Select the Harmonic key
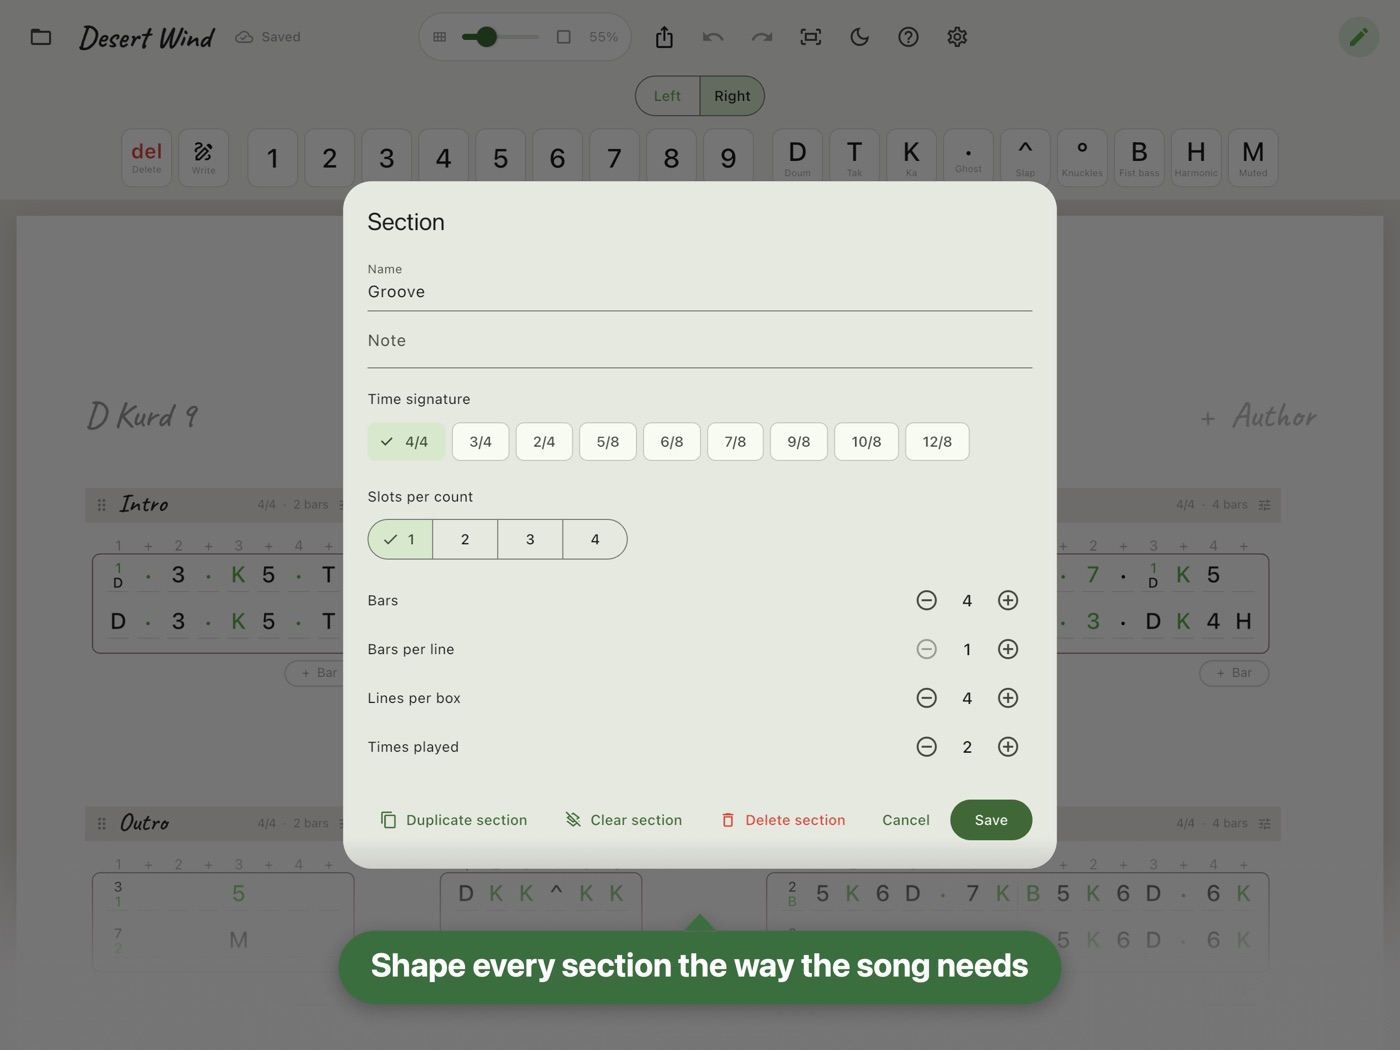 tap(1196, 157)
